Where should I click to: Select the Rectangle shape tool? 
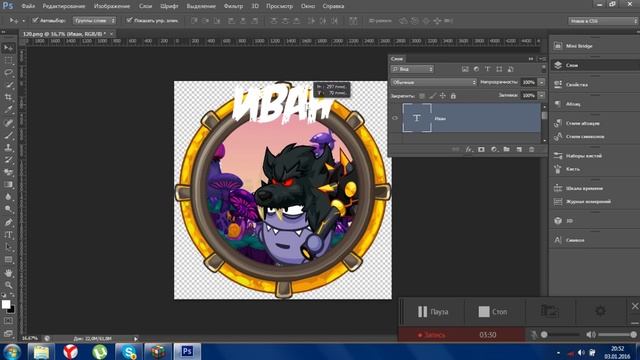pyautogui.click(x=8, y=260)
